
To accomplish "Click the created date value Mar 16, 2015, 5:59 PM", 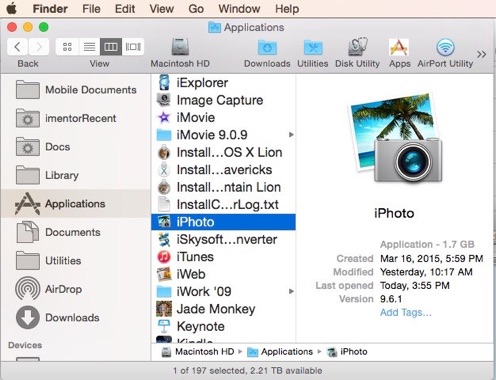I will (431, 259).
